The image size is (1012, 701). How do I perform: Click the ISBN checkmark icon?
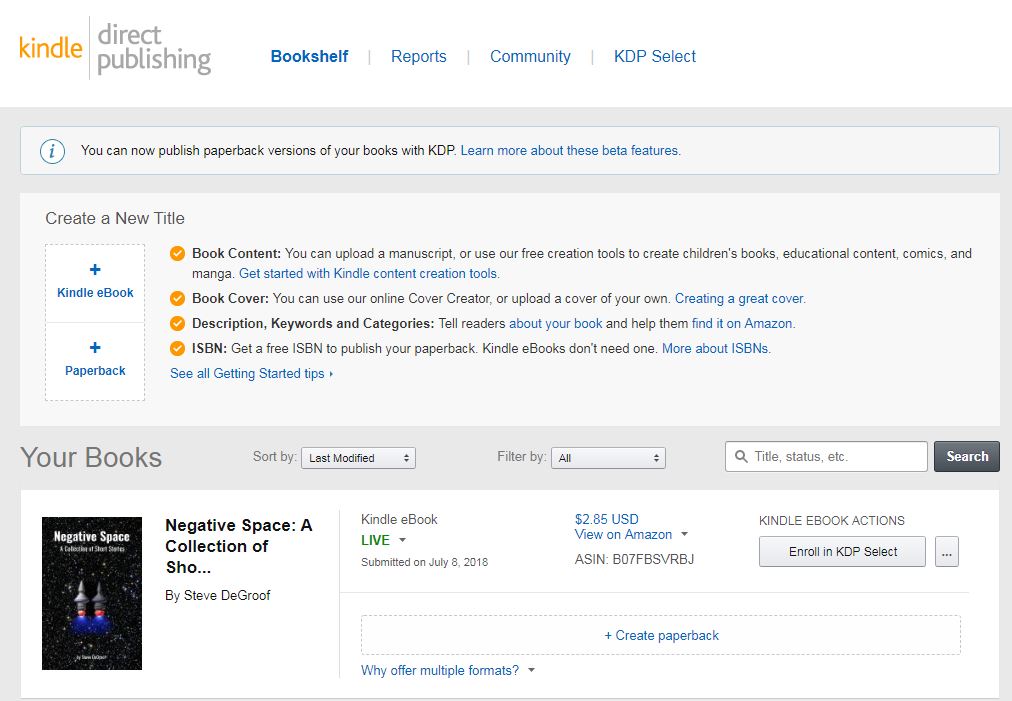pos(178,349)
